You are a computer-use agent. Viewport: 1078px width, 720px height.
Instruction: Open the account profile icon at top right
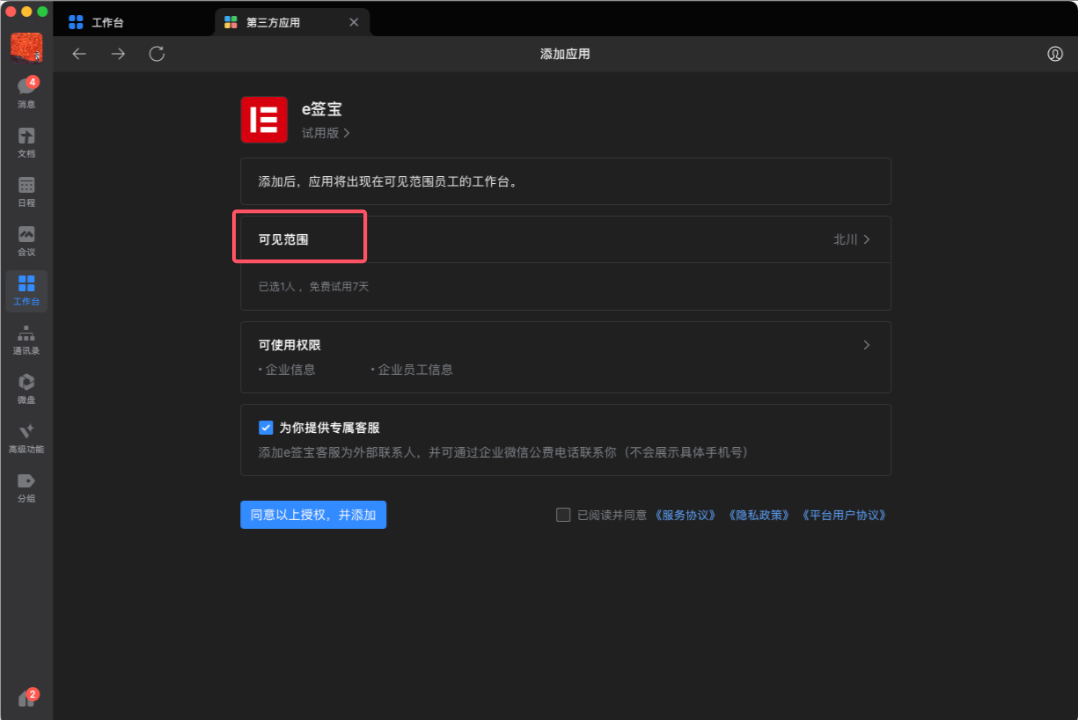[x=1055, y=54]
